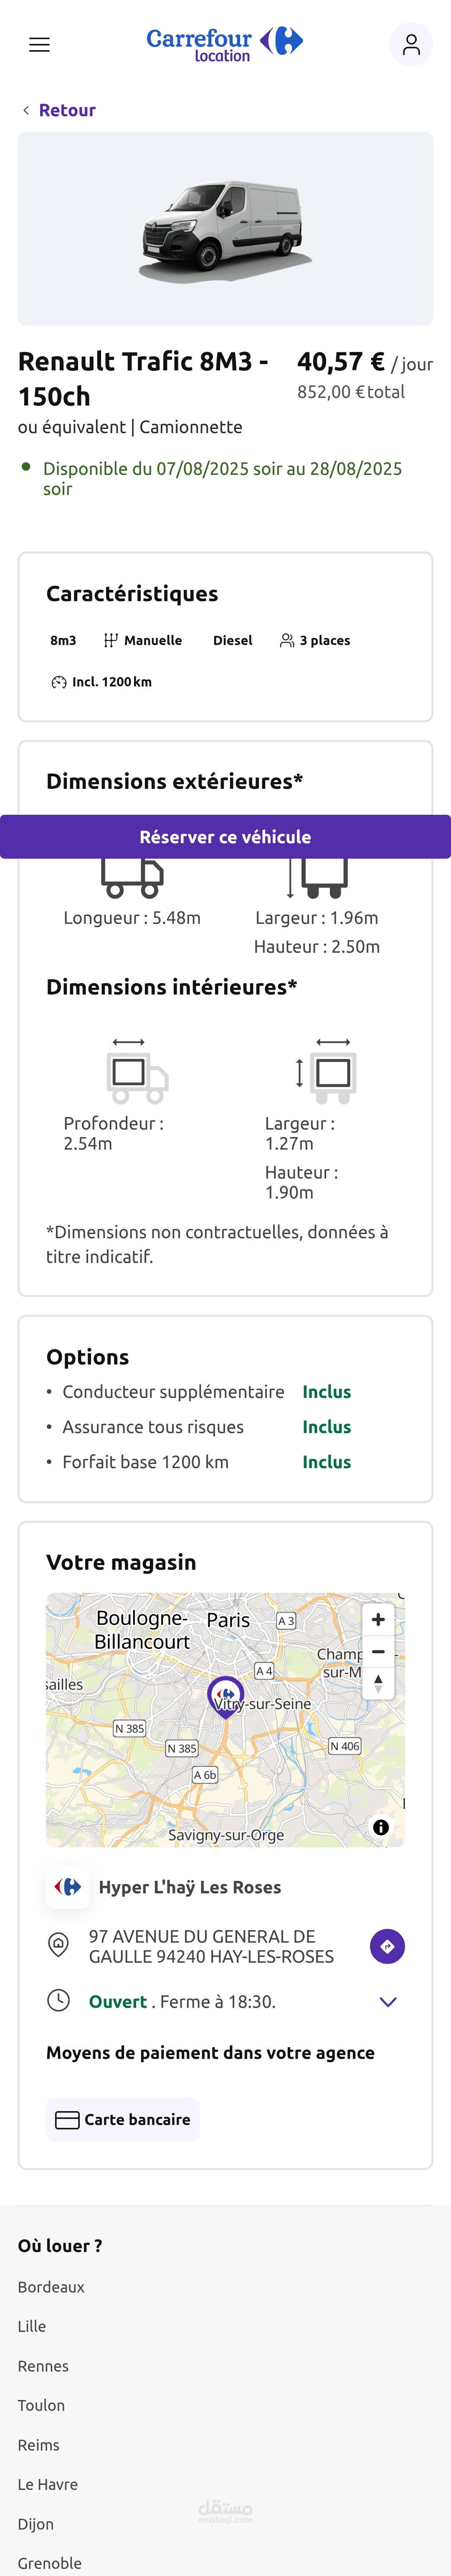The image size is (451, 2576).
Task: Open directions to the Hay-les-Roses store
Action: pos(387,1946)
